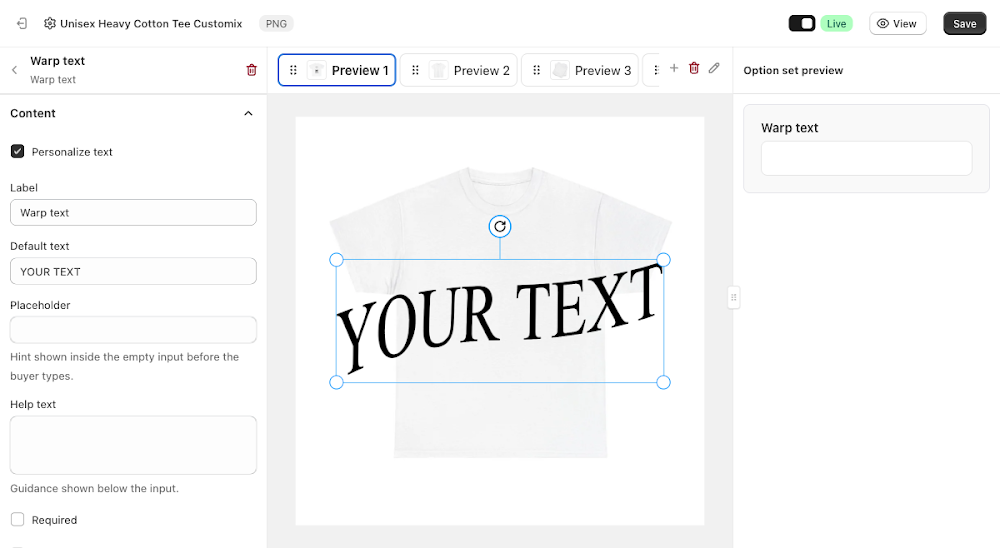Uncheck Personalize text checkbox
Screen dimensions: 1000x548
[x=17, y=151]
